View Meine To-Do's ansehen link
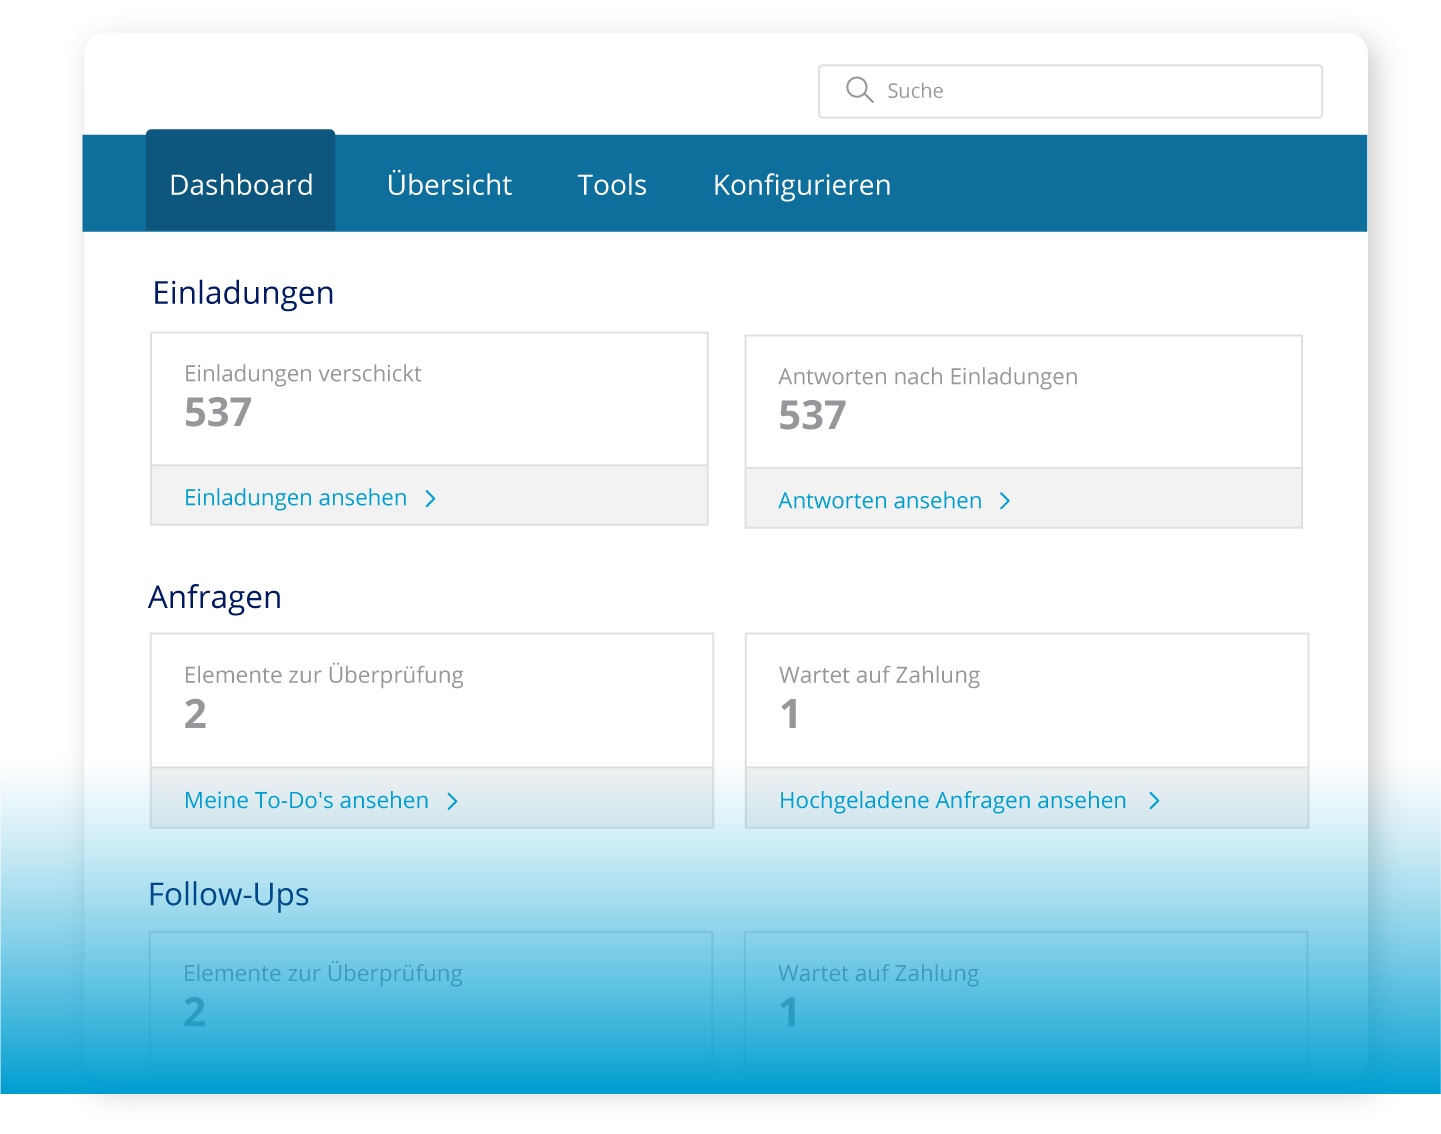1441x1134 pixels. tap(306, 800)
